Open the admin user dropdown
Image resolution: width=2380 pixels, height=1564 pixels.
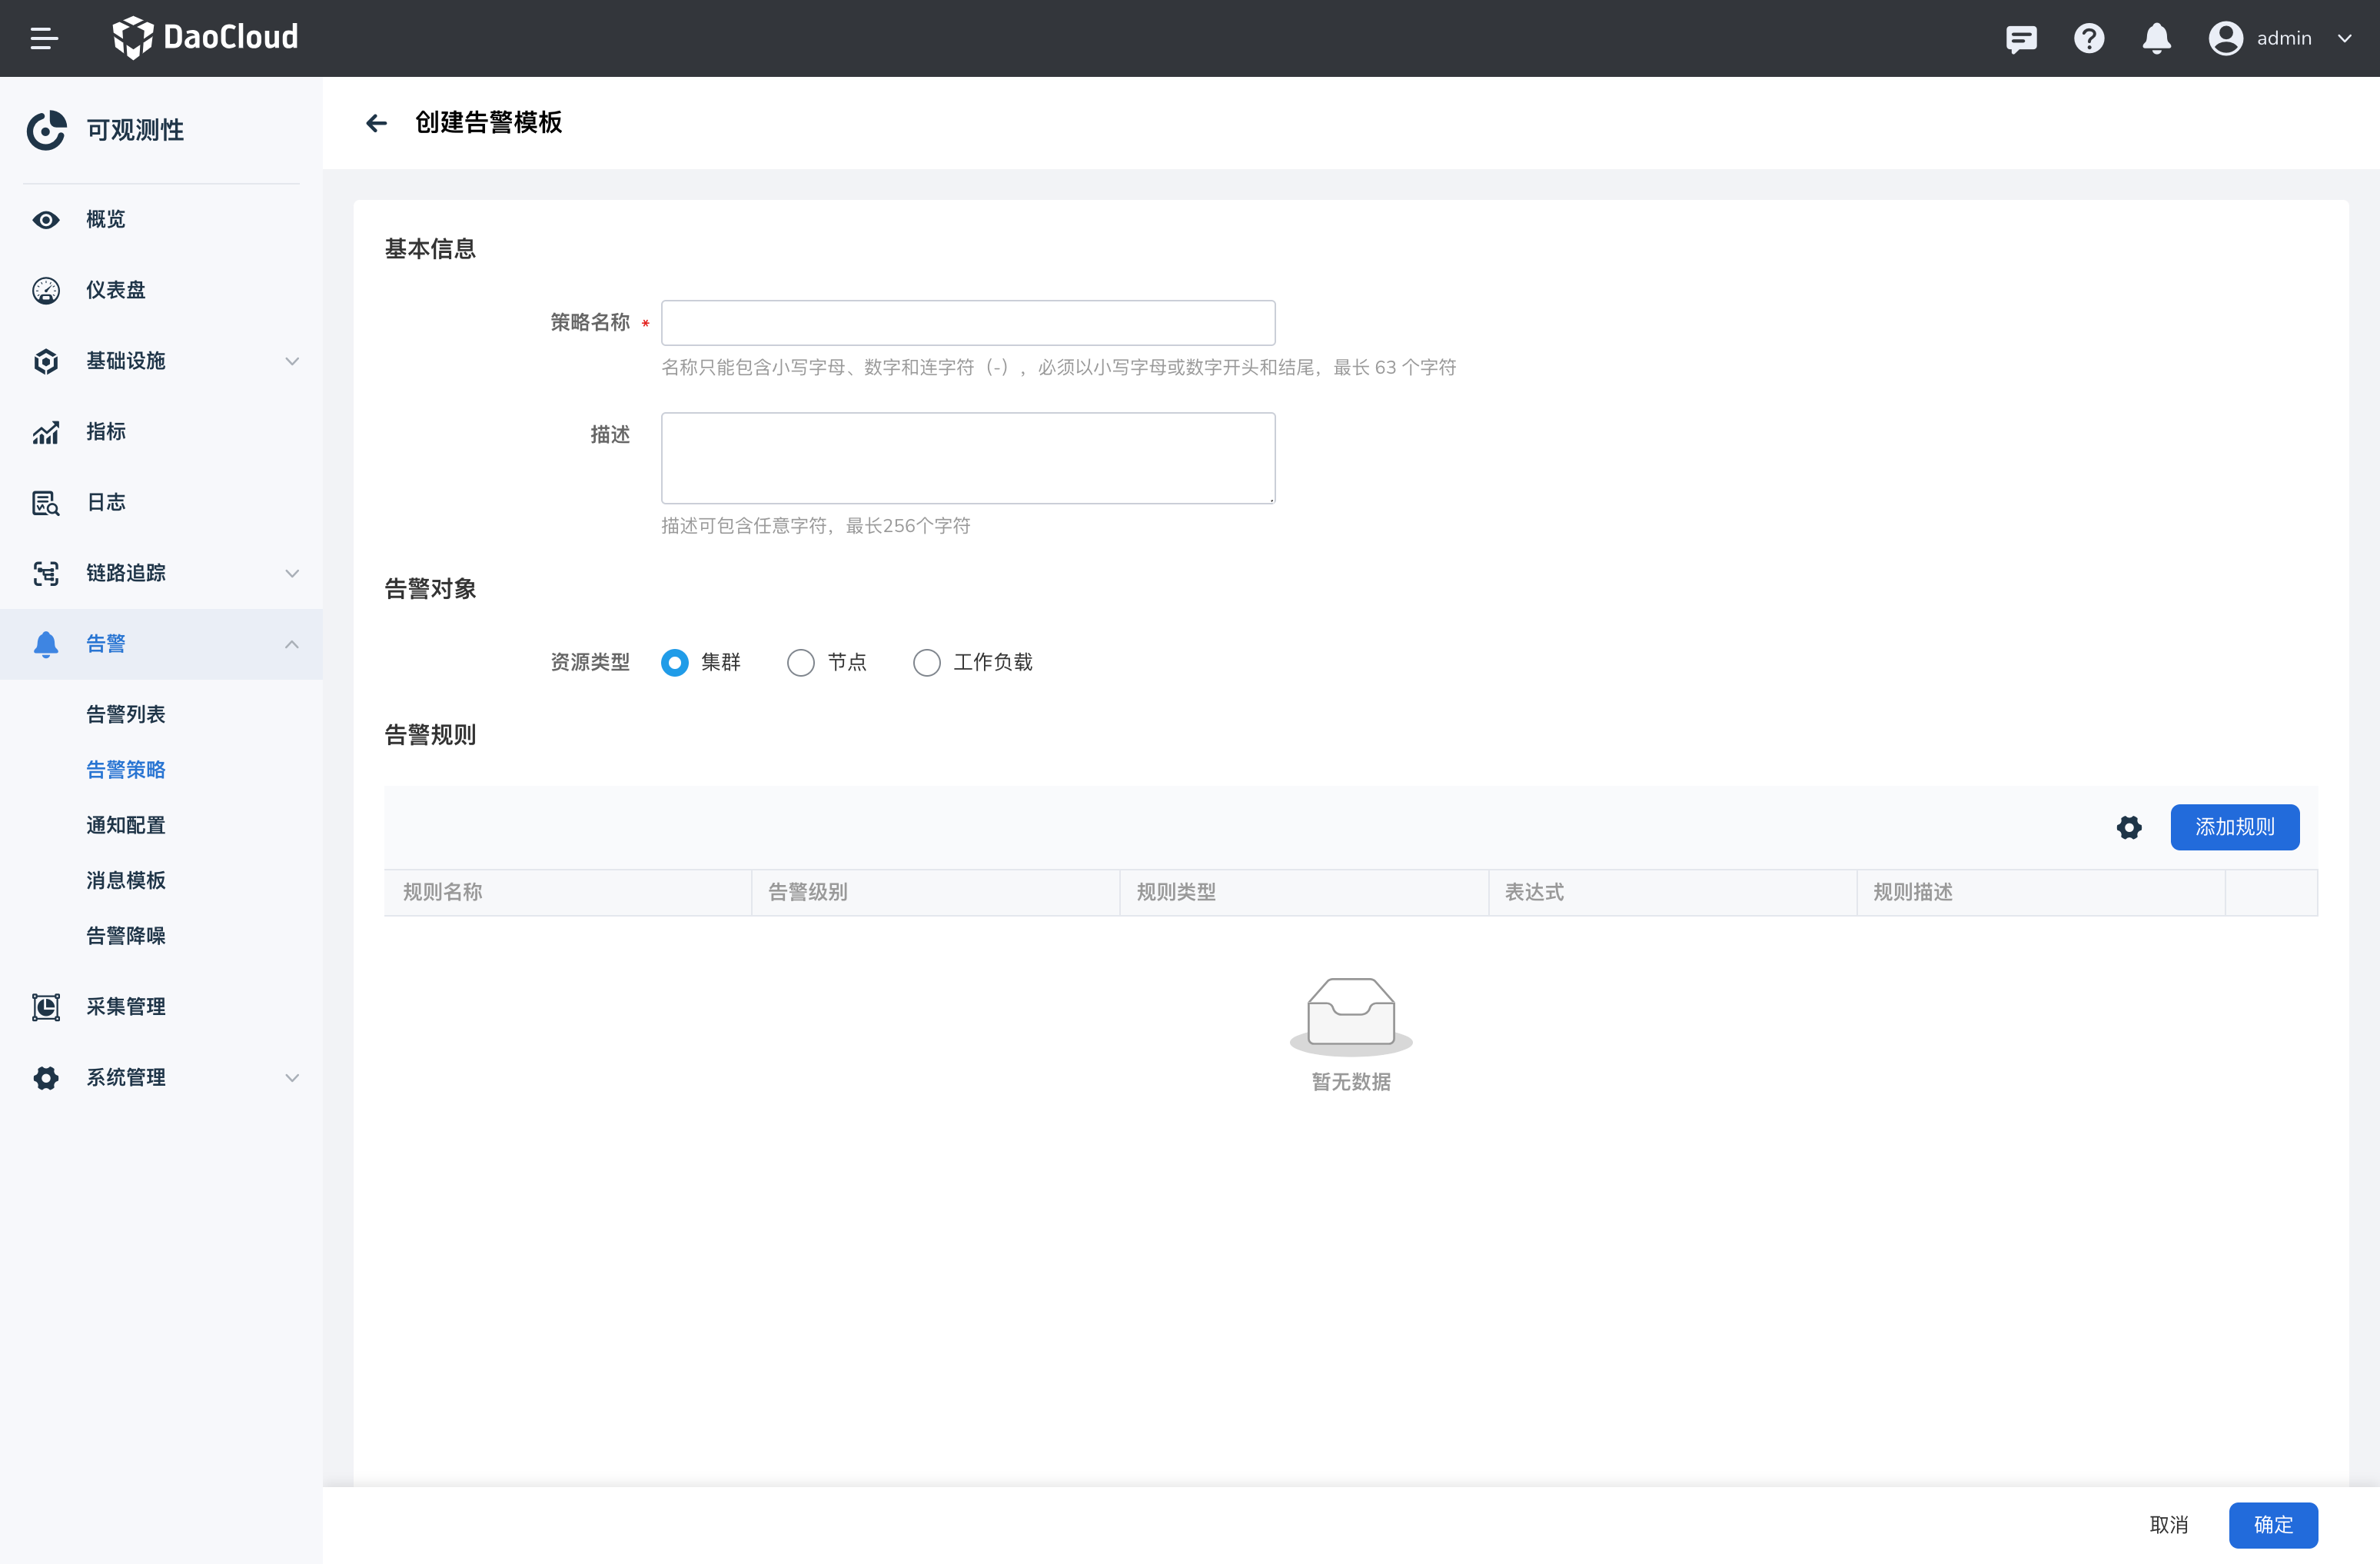click(x=2280, y=38)
